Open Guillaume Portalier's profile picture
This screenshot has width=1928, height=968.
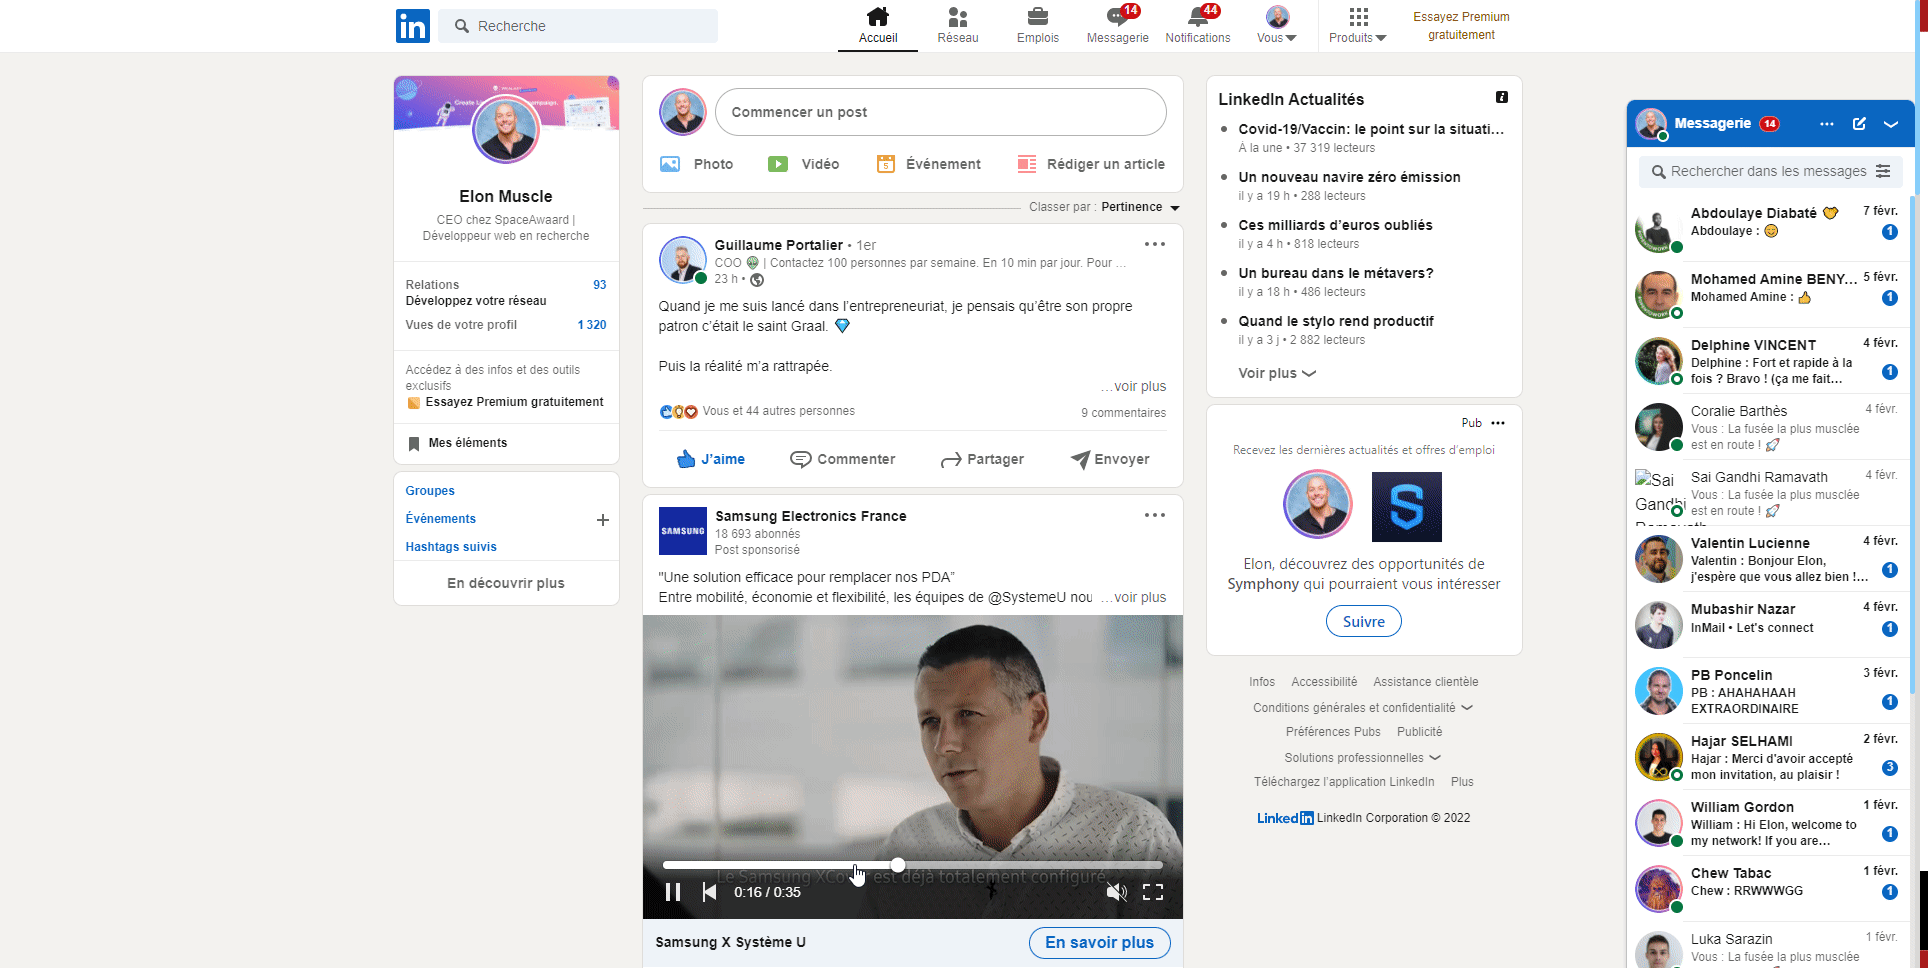tap(683, 260)
